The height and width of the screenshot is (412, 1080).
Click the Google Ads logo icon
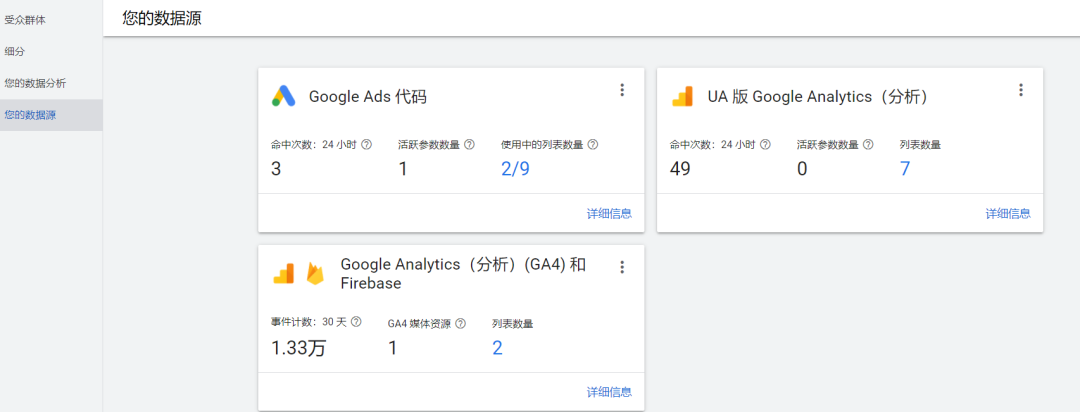click(x=283, y=96)
